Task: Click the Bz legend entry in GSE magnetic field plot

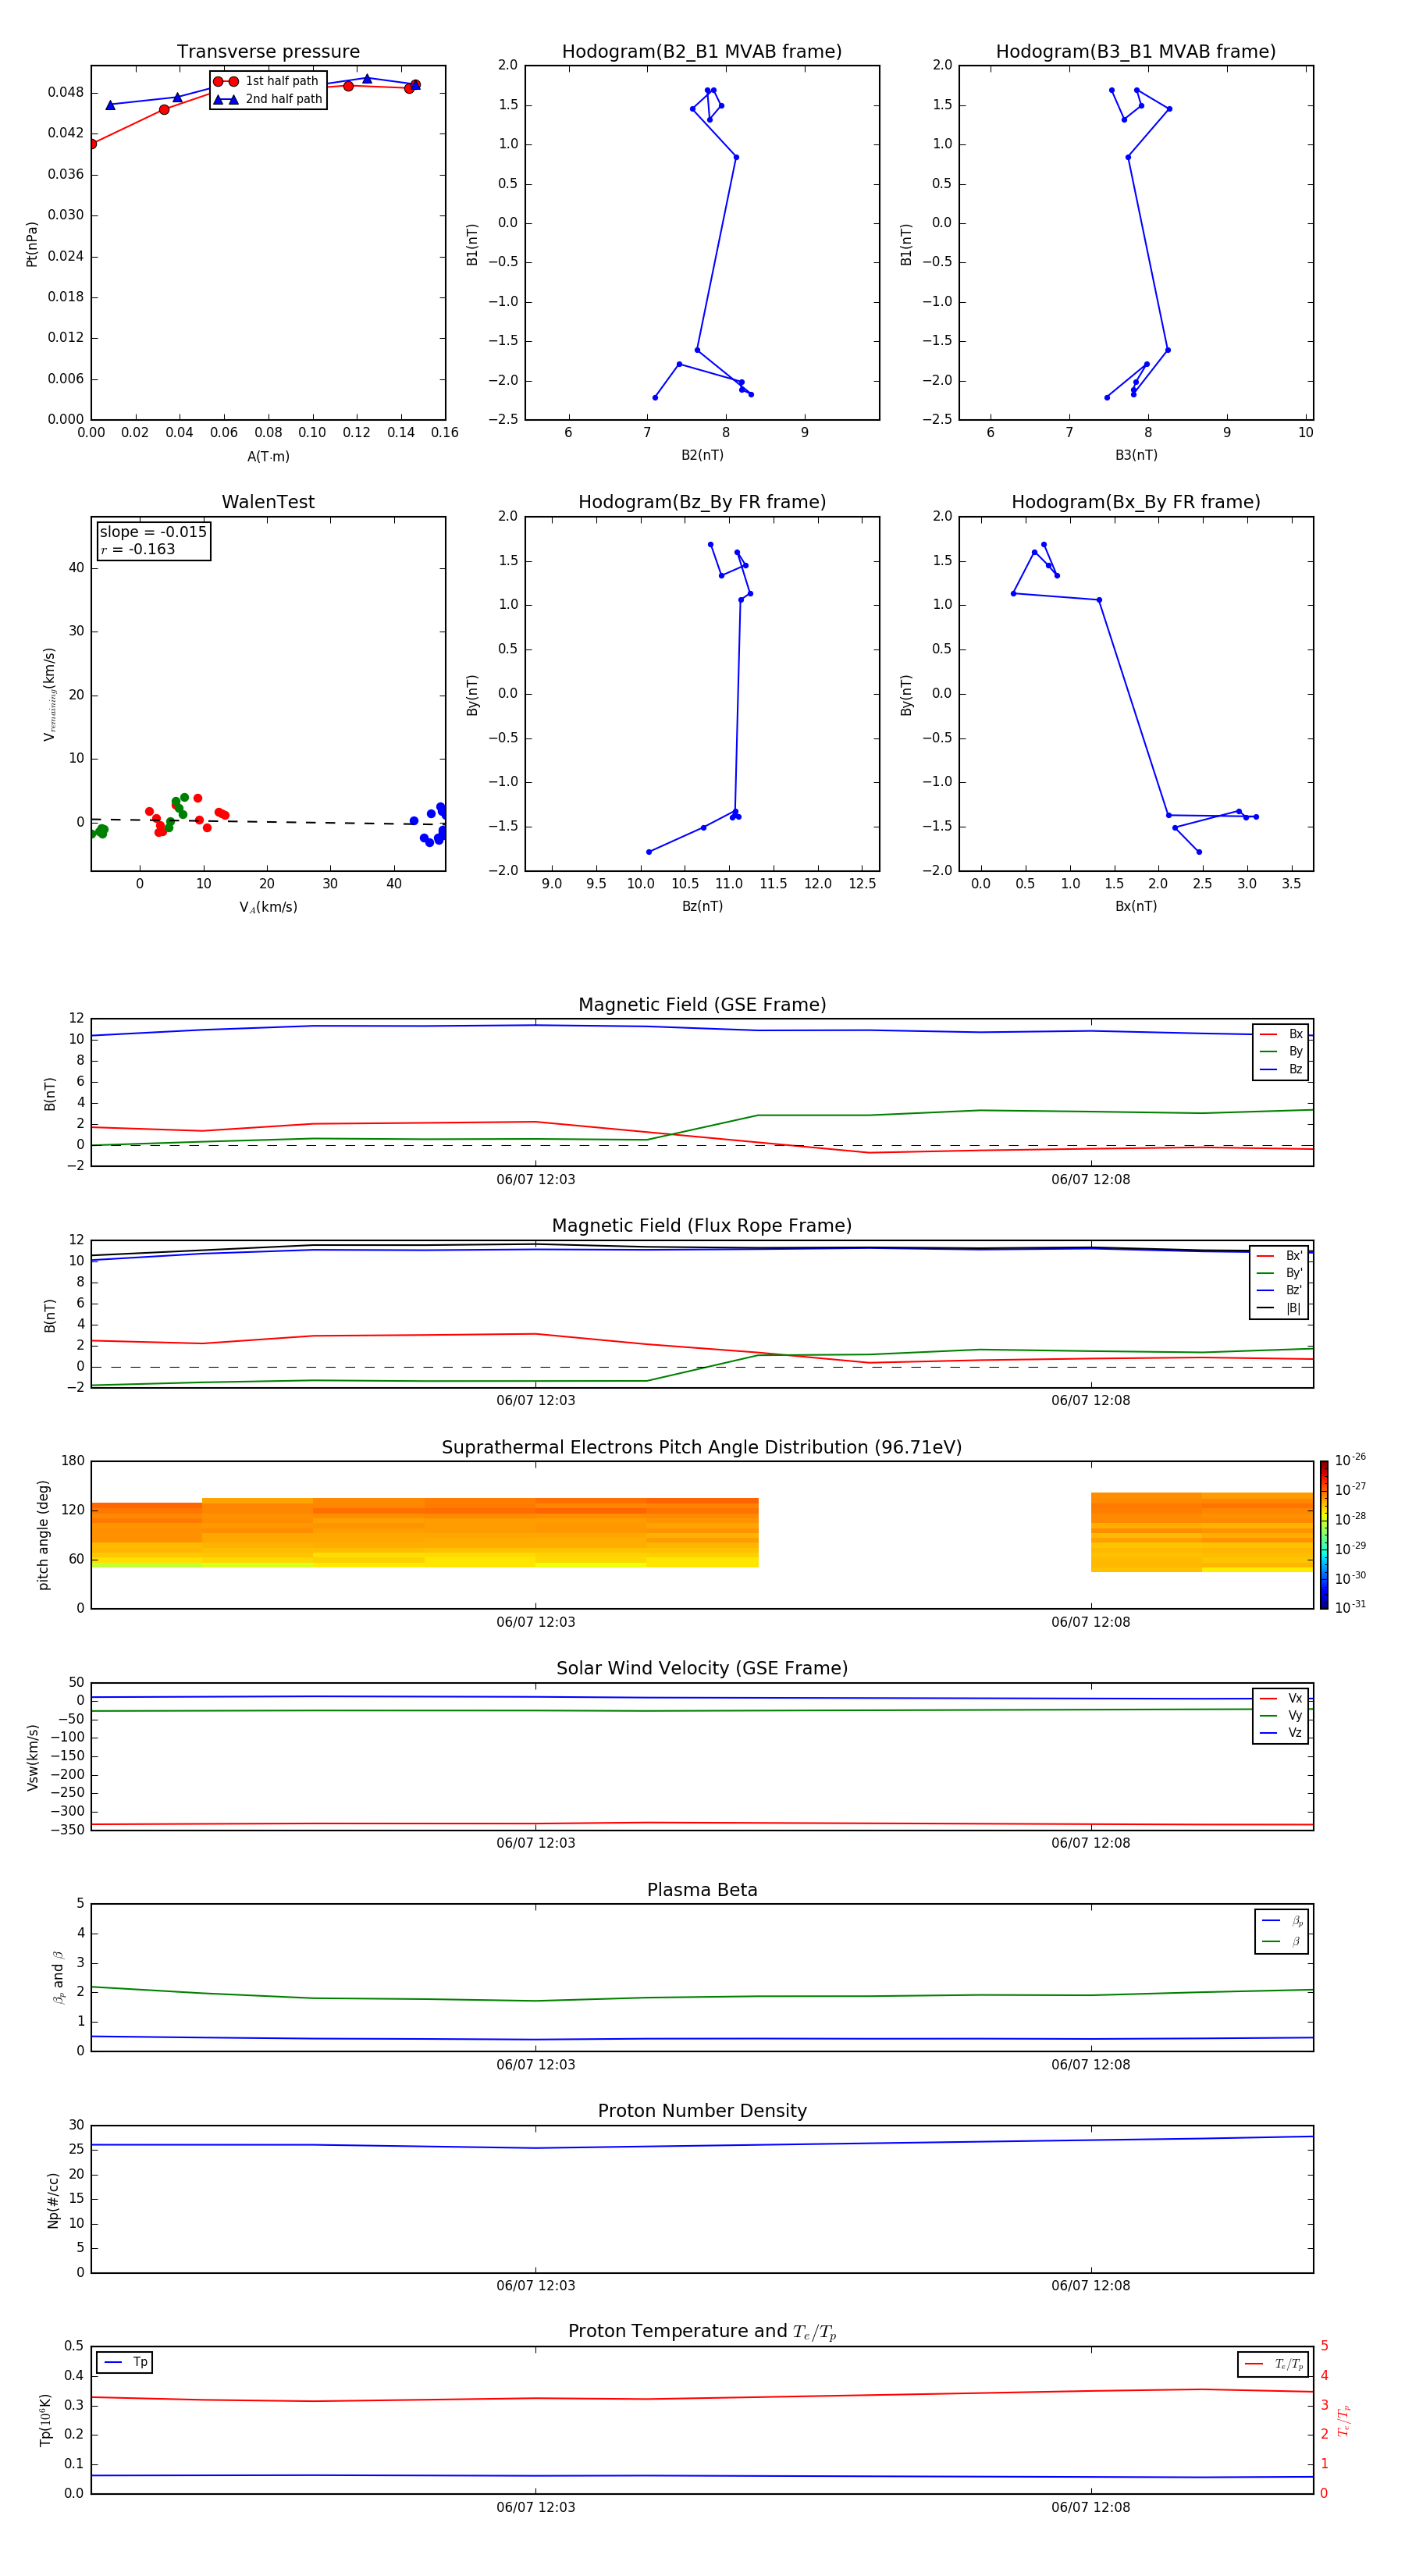Action: click(1281, 1070)
